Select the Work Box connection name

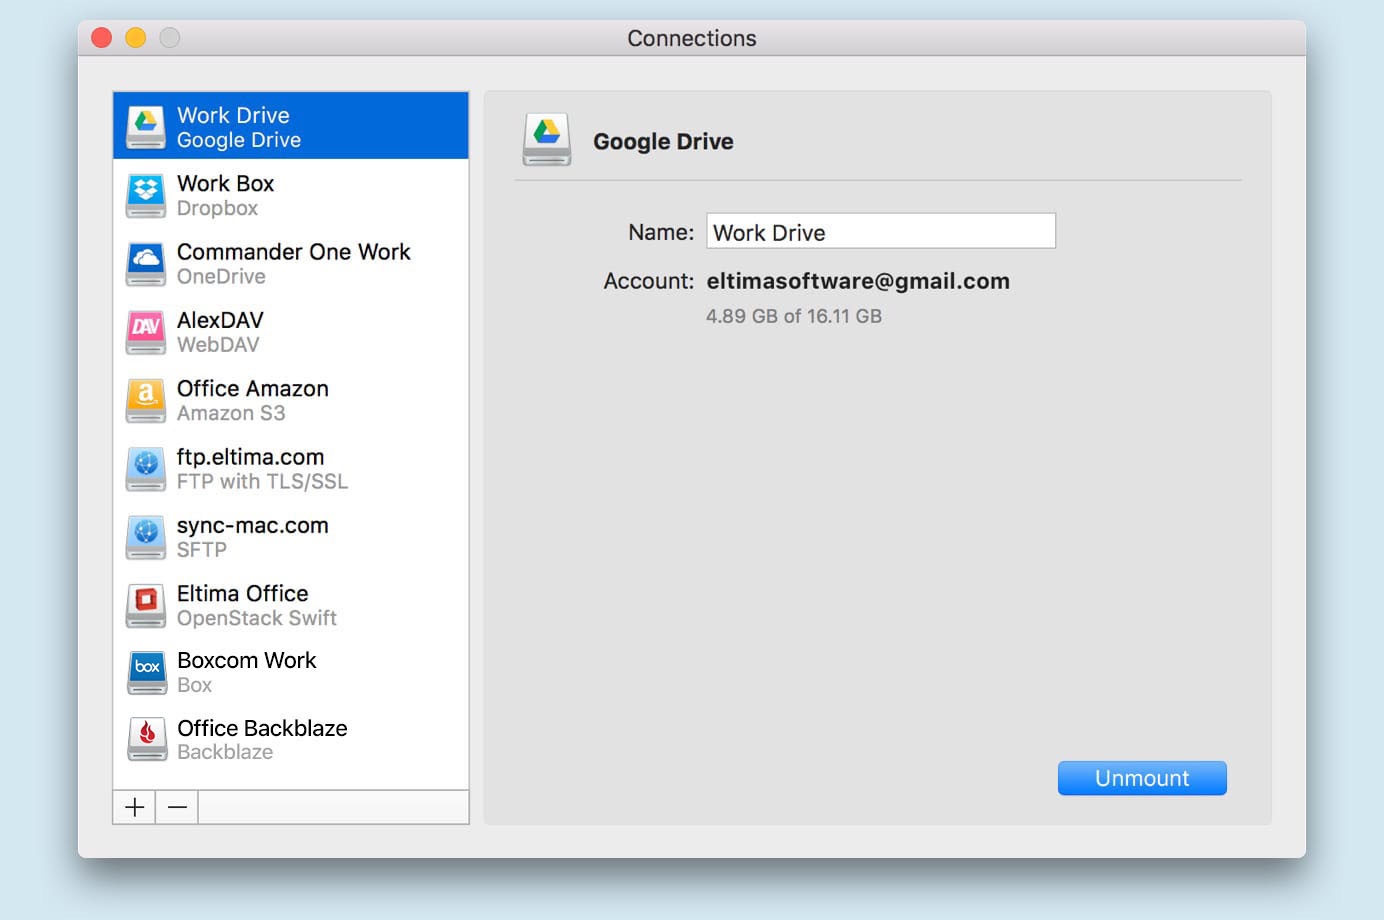coord(225,183)
